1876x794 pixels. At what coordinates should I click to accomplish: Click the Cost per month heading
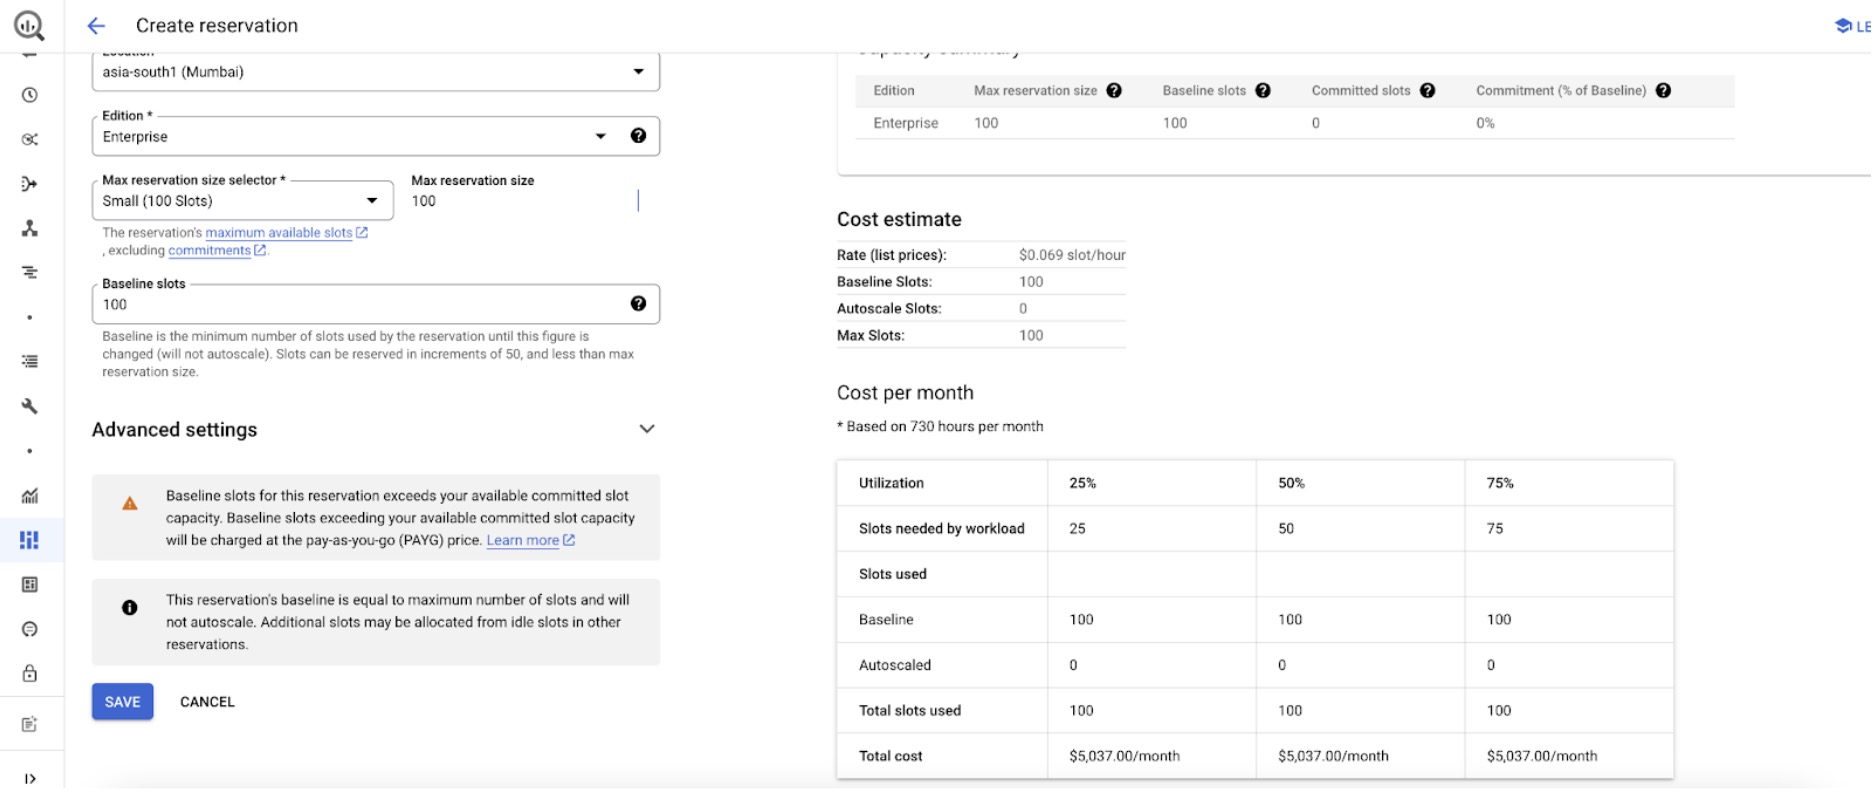(x=905, y=393)
